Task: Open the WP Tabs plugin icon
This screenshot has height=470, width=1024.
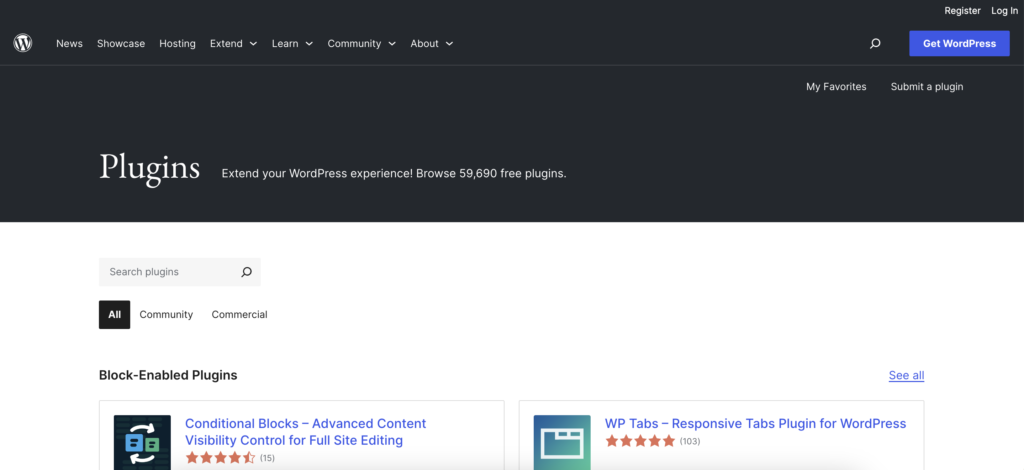Action: [x=562, y=443]
